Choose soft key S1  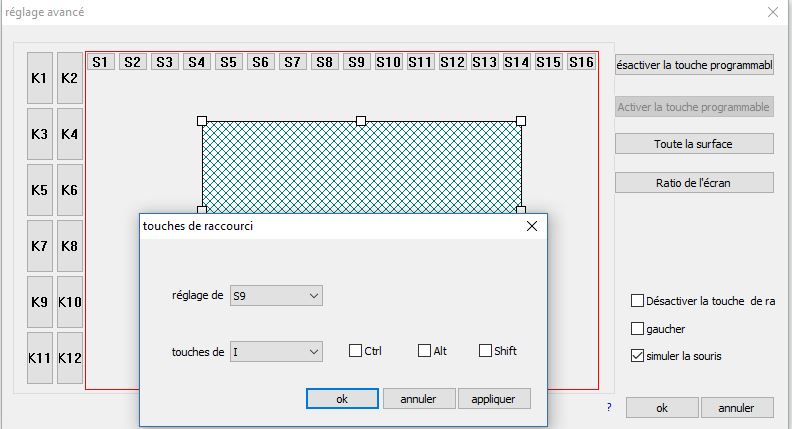pyautogui.click(x=101, y=62)
